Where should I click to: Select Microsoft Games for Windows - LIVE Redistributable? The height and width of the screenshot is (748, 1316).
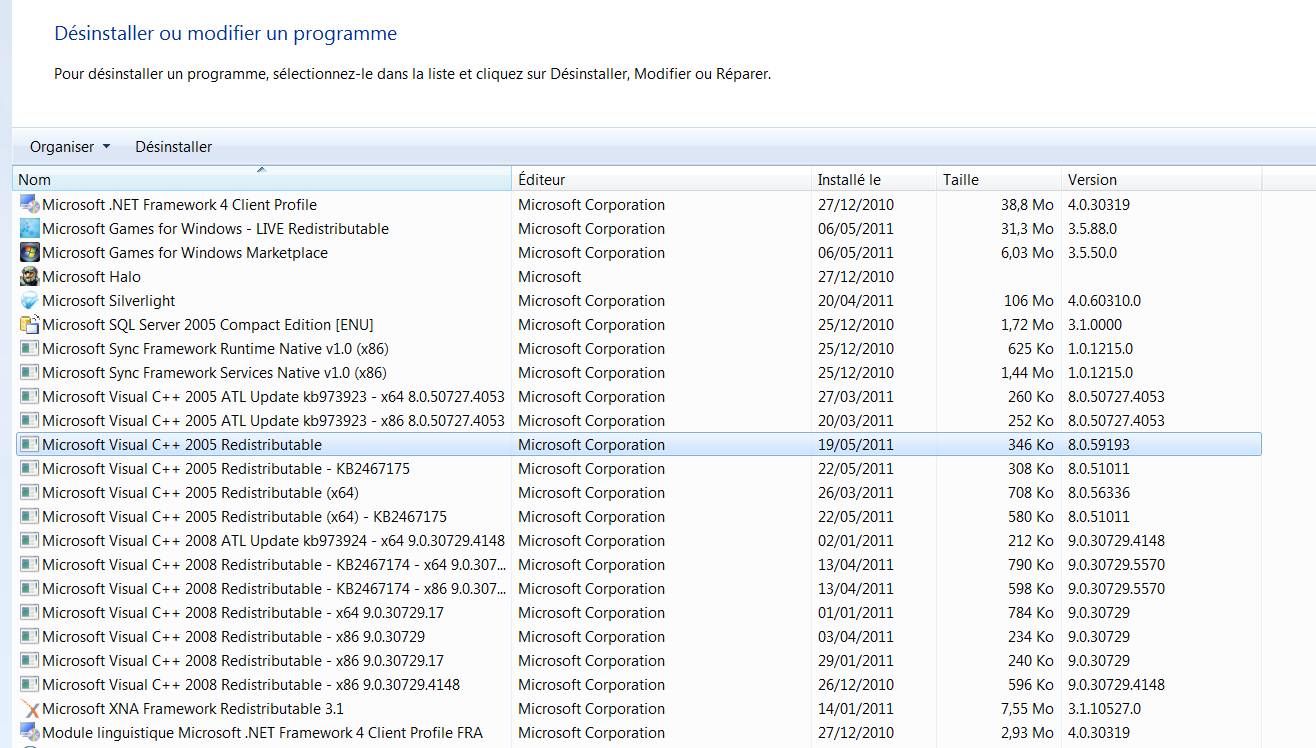coord(215,228)
